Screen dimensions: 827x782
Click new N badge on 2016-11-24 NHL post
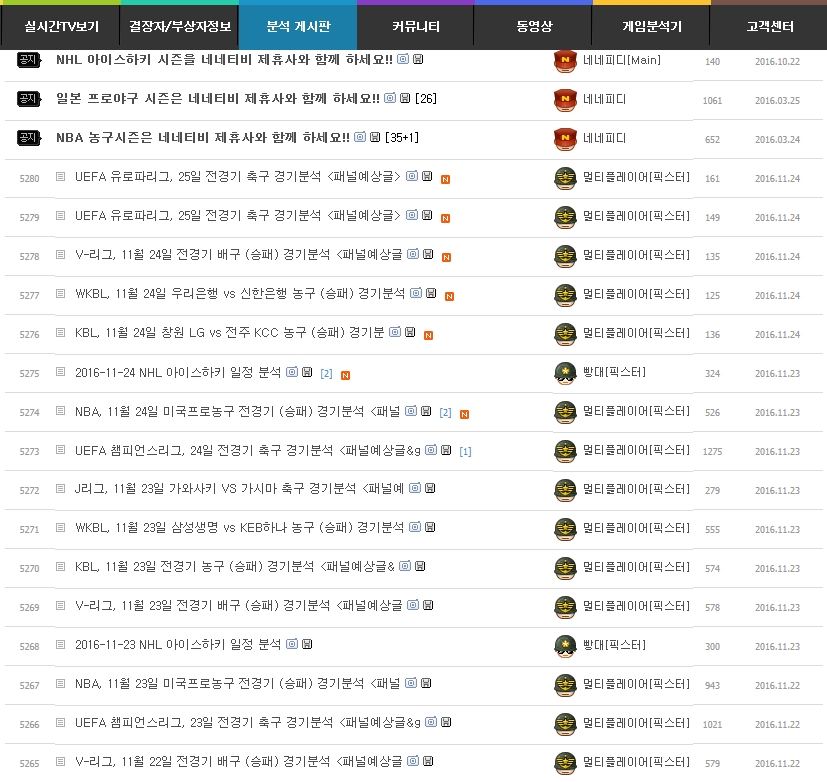click(x=345, y=375)
